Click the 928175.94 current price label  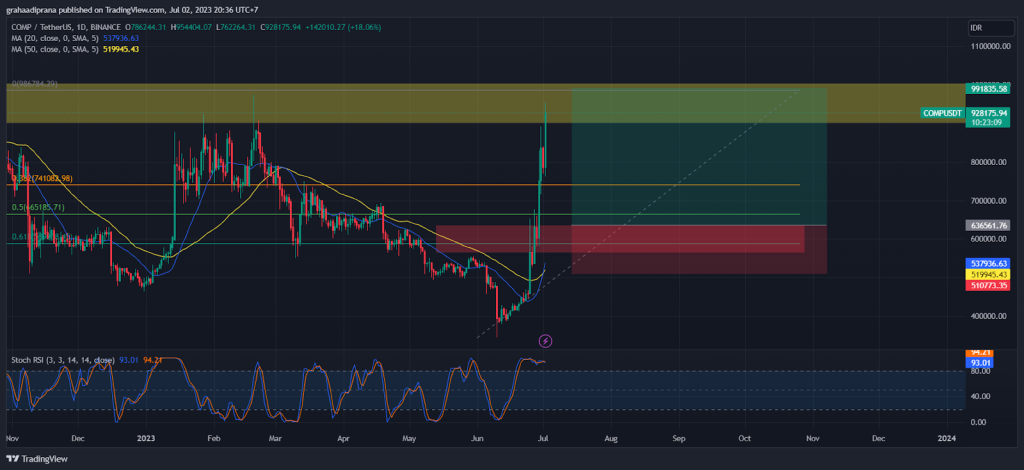click(x=990, y=113)
